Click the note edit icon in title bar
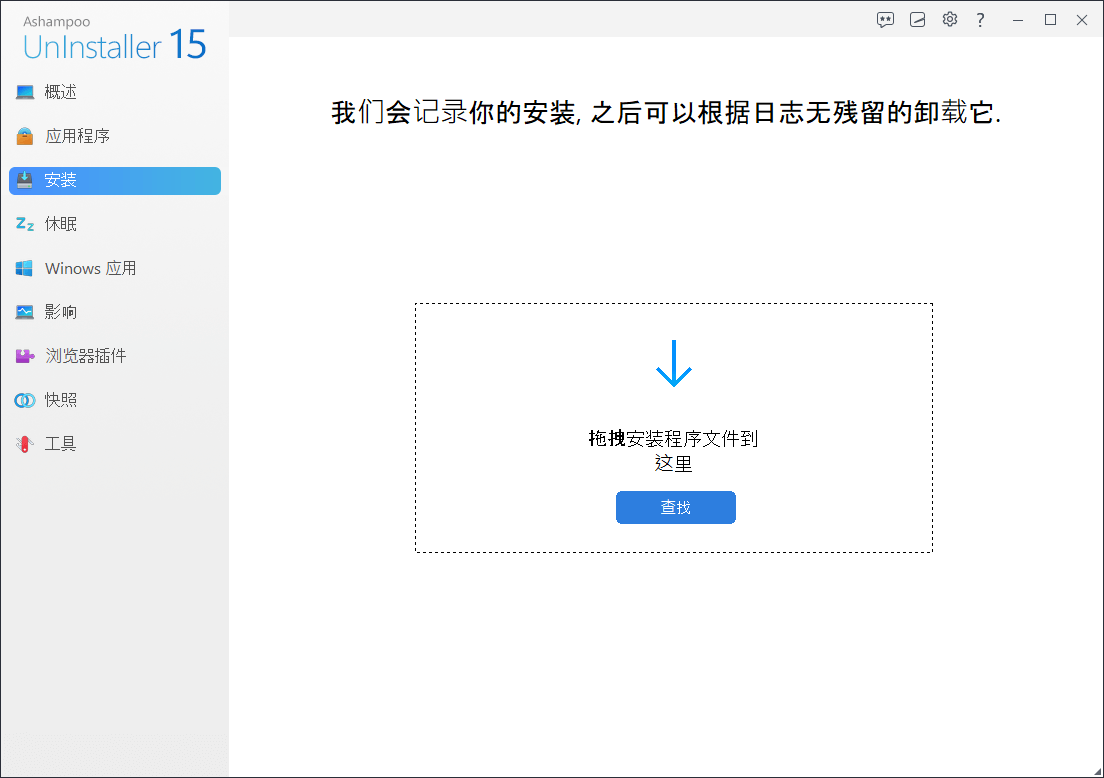Screen dimensions: 1104x778 pyautogui.click(x=917, y=20)
